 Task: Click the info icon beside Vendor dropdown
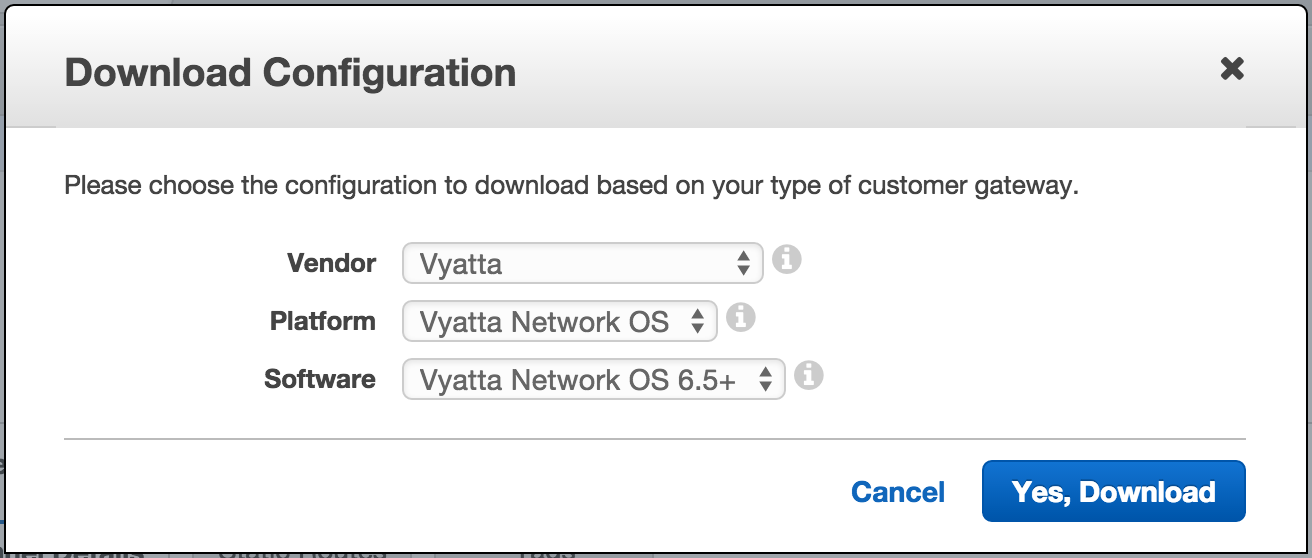[787, 261]
